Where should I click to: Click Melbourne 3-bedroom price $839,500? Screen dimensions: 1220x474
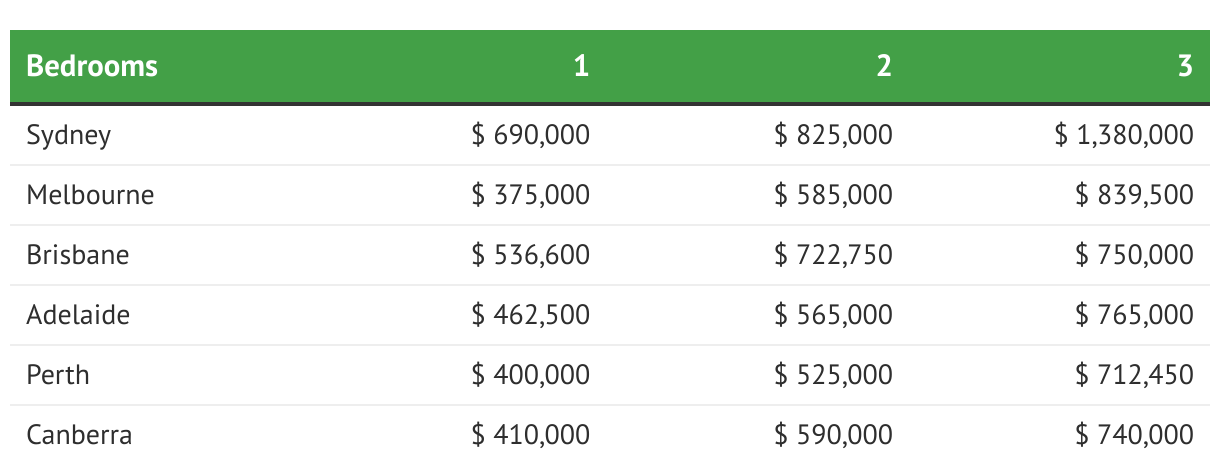pos(1134,195)
